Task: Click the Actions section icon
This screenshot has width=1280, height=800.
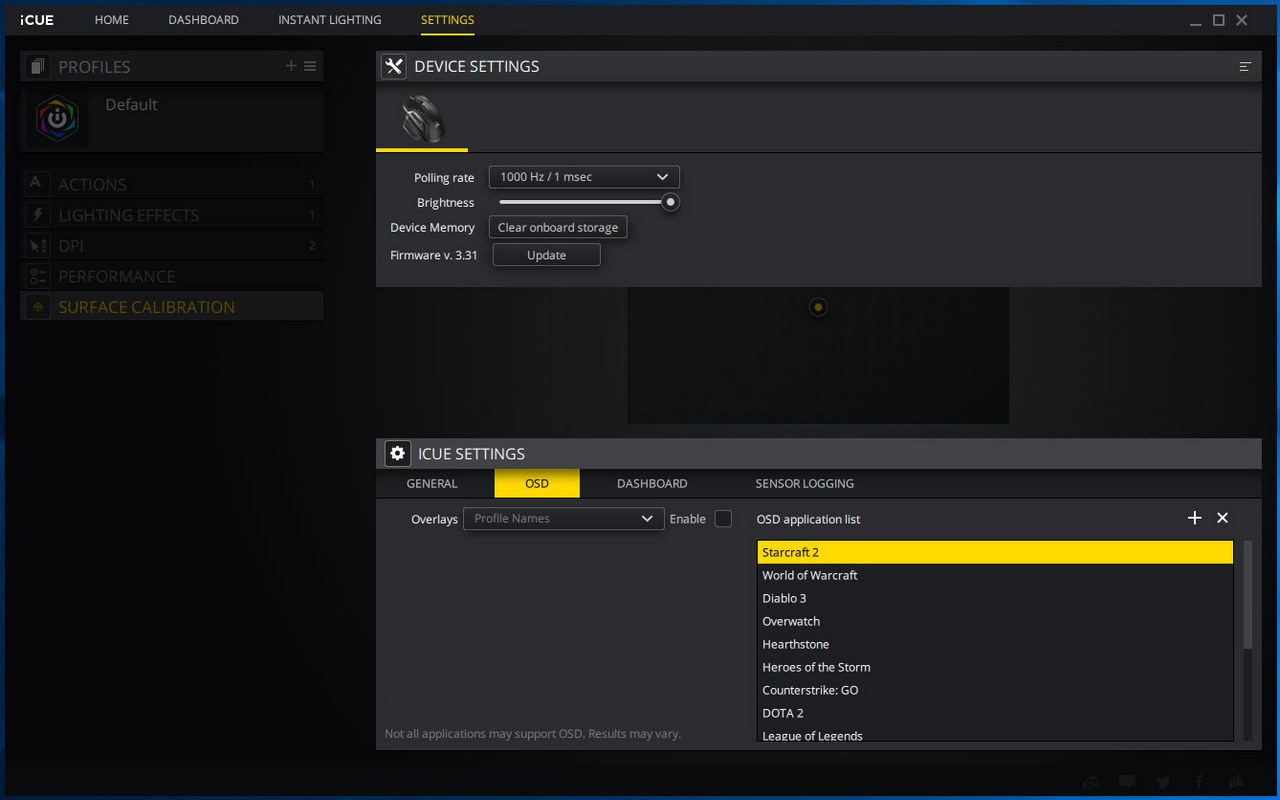Action: point(36,184)
